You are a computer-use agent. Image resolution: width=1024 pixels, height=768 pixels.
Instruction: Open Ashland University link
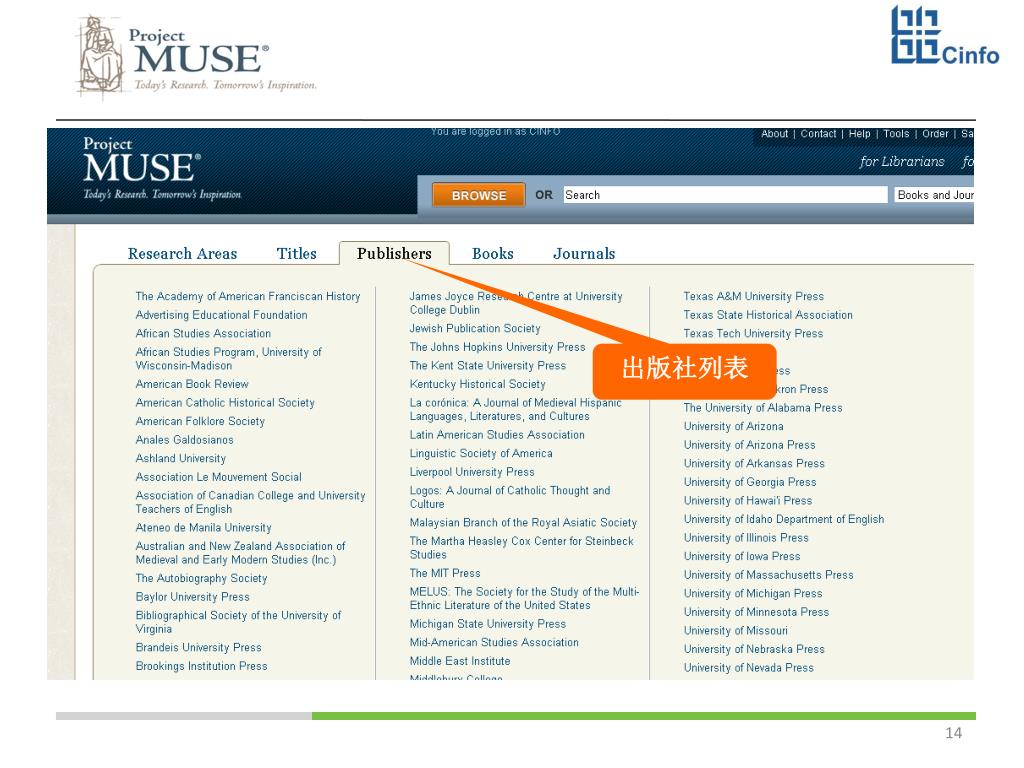[x=180, y=458]
